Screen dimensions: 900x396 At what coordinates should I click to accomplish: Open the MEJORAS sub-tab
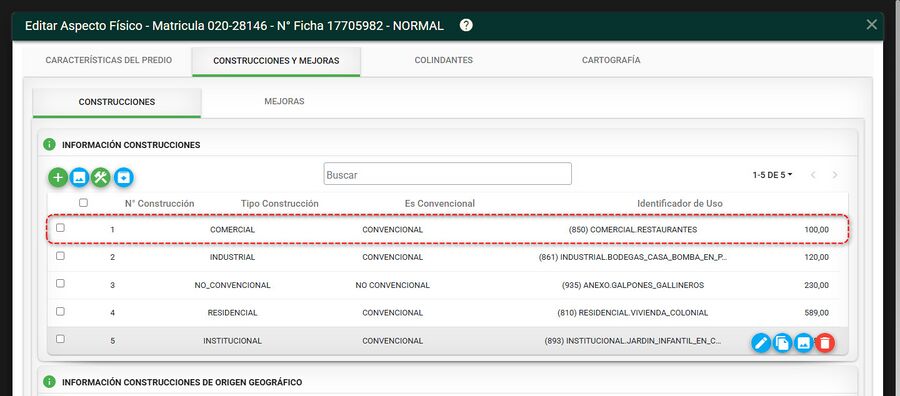pyautogui.click(x=284, y=102)
